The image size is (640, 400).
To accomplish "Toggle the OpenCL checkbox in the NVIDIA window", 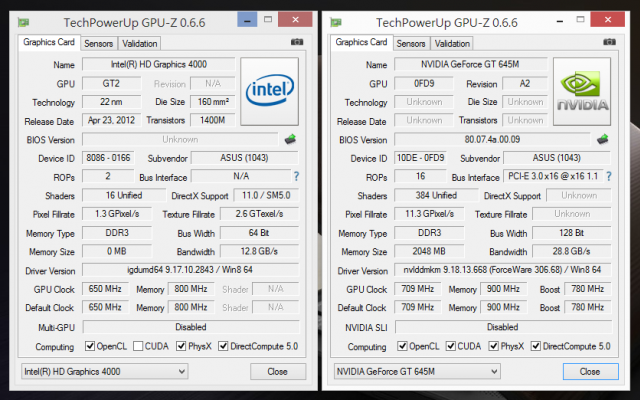I will click(x=402, y=346).
